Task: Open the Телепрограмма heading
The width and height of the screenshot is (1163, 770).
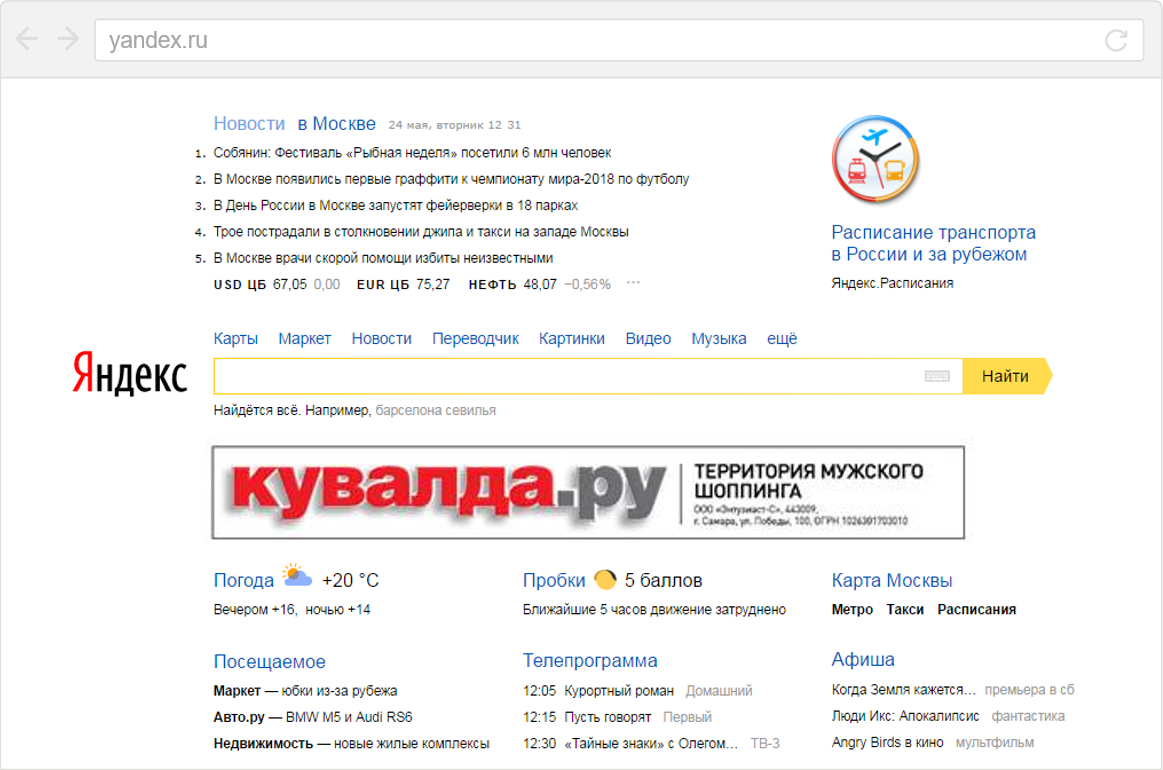Action: click(590, 660)
